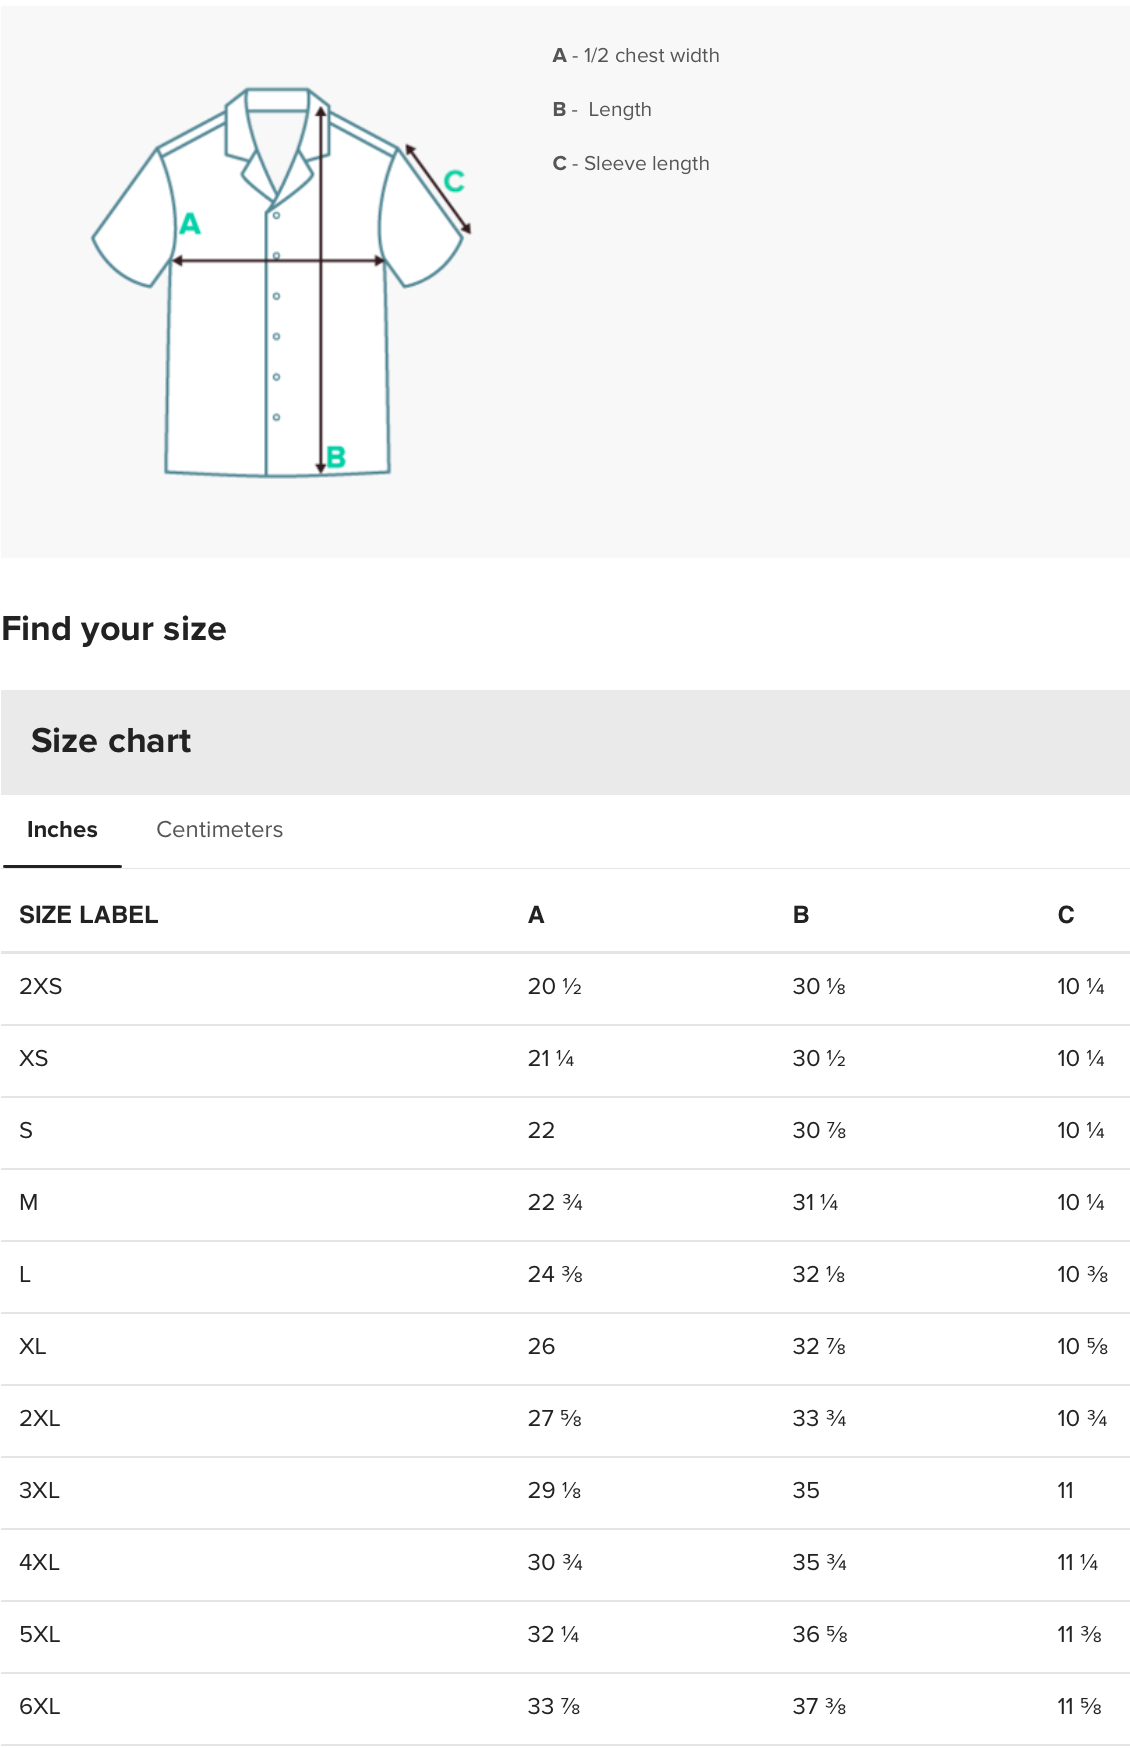Click the A column header in table
Viewport: 1130px width, 1748px height.
(x=536, y=915)
